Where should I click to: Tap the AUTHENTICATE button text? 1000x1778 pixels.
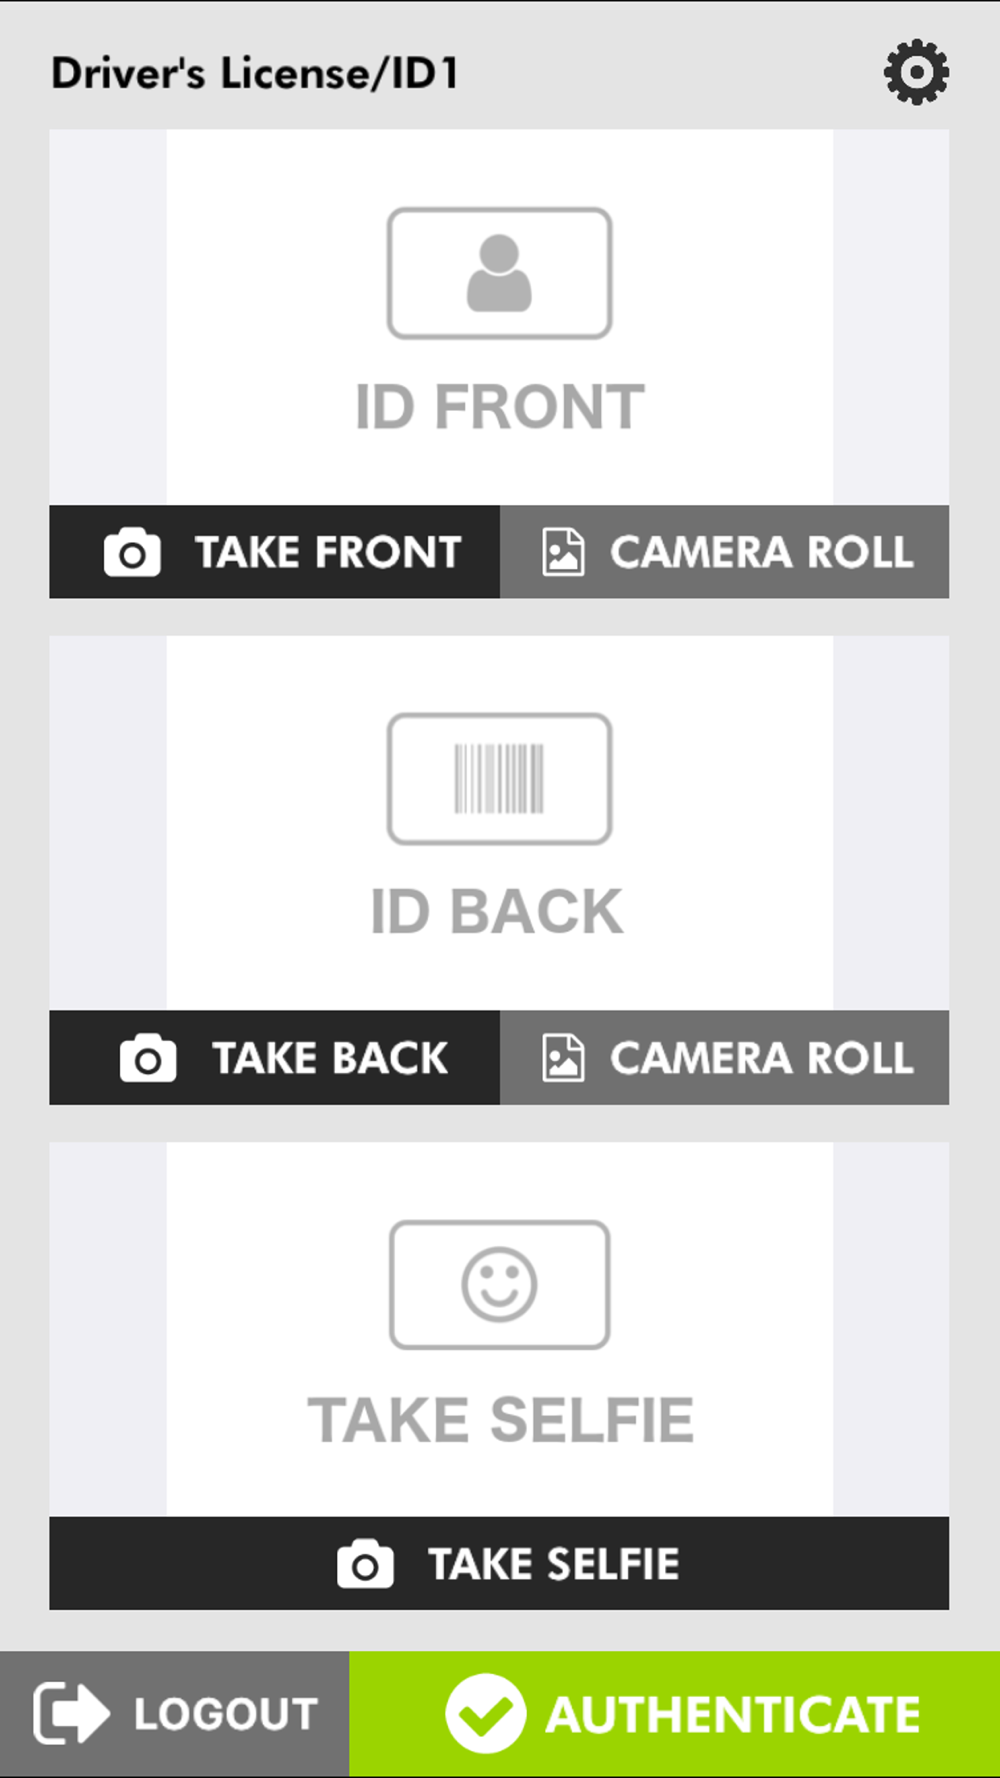(732, 1714)
